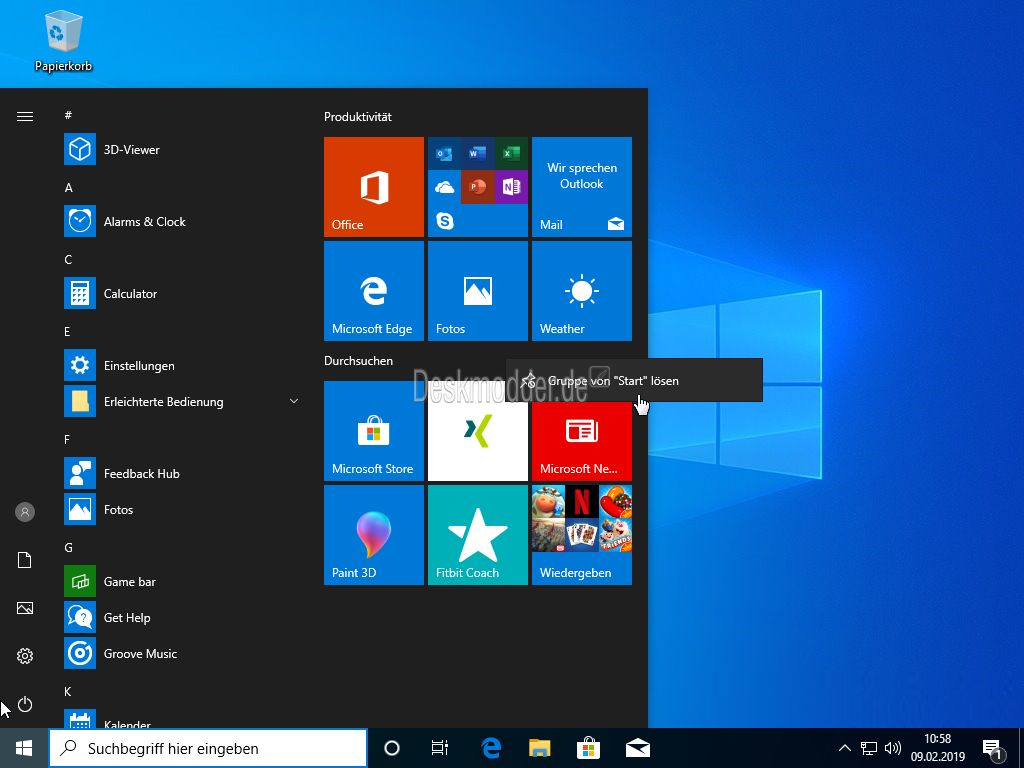The width and height of the screenshot is (1024, 768).
Task: Open OneNote in the Office apps tile
Action: tap(511, 187)
